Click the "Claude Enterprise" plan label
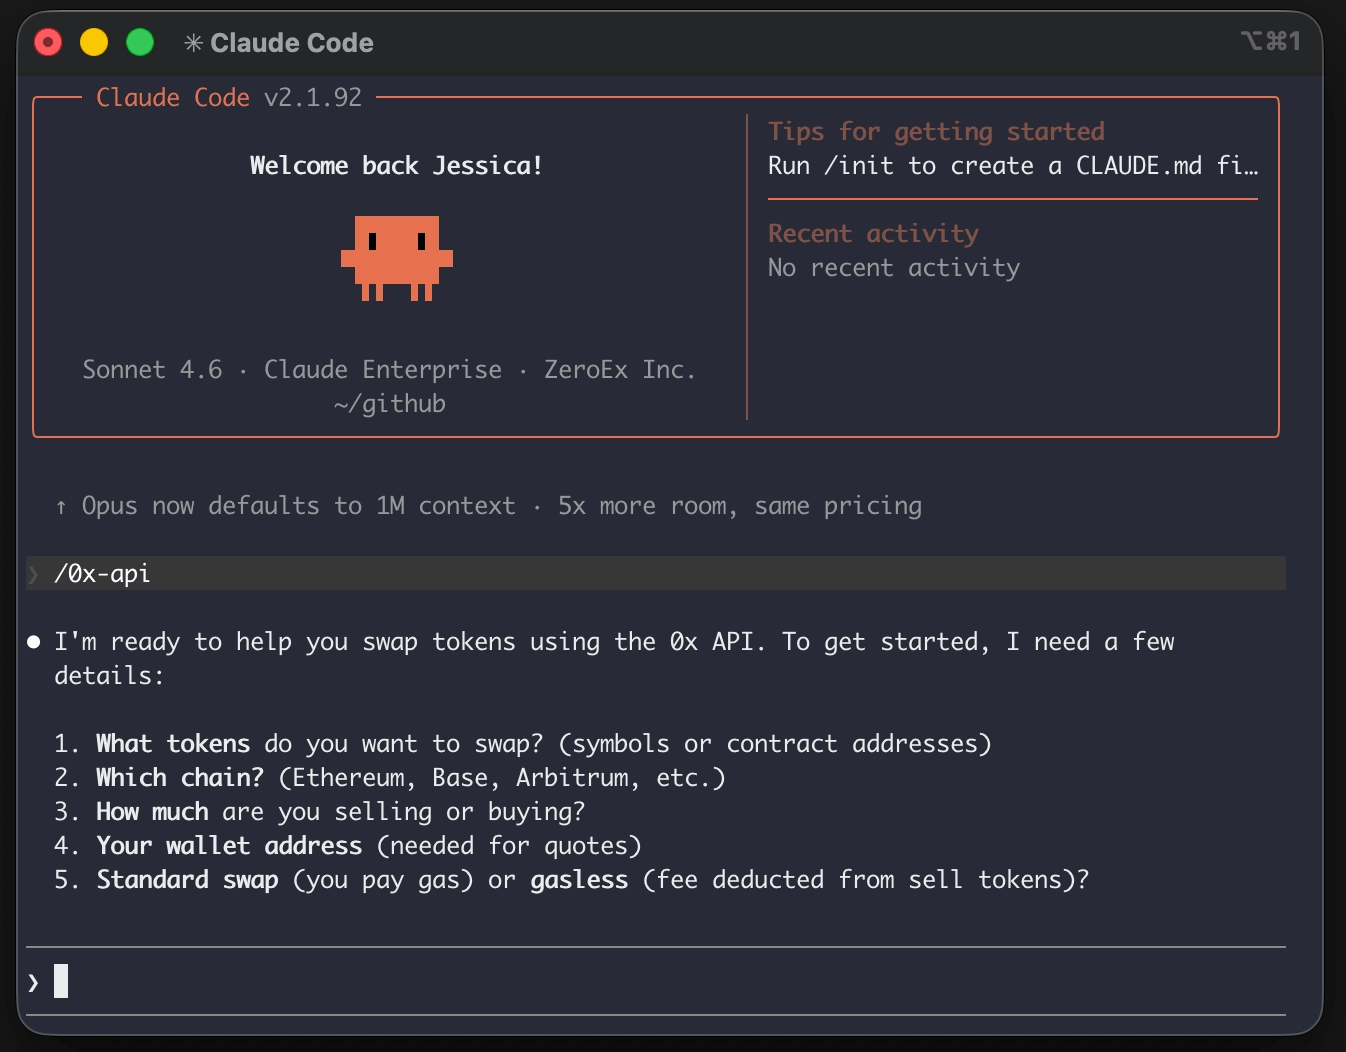Screen dimensions: 1346x1052 coord(383,369)
